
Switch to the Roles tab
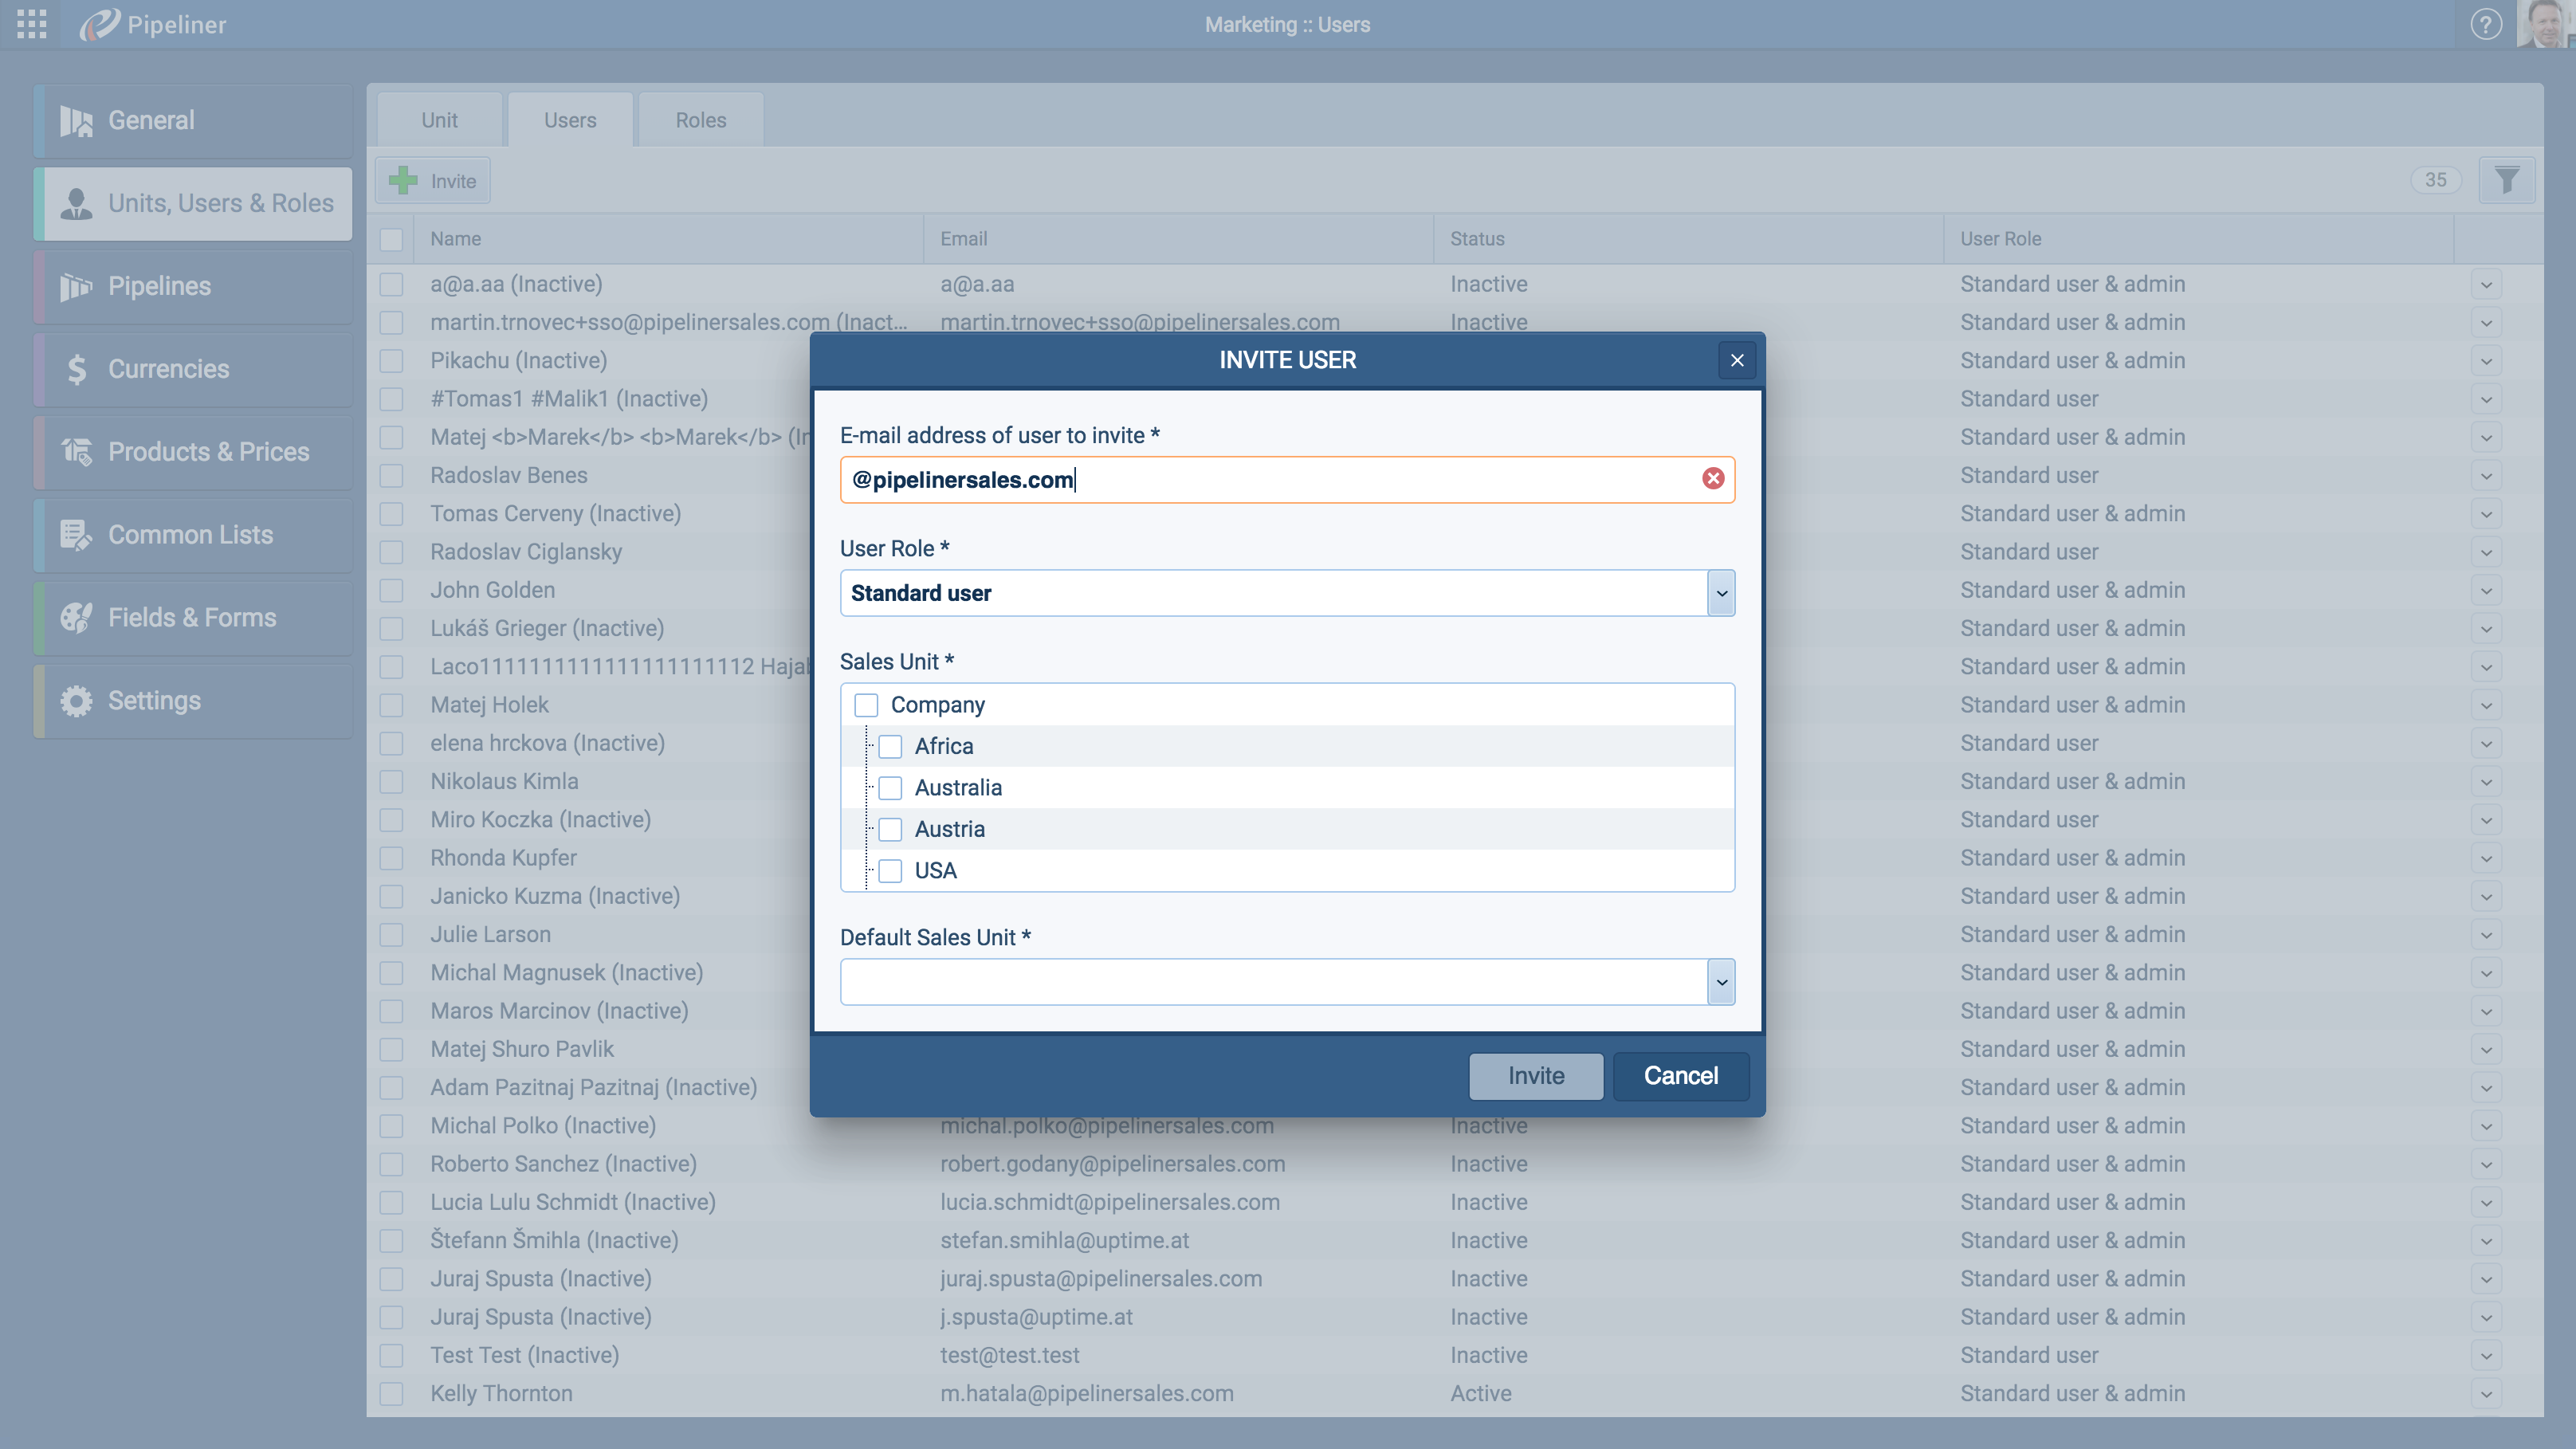point(700,120)
